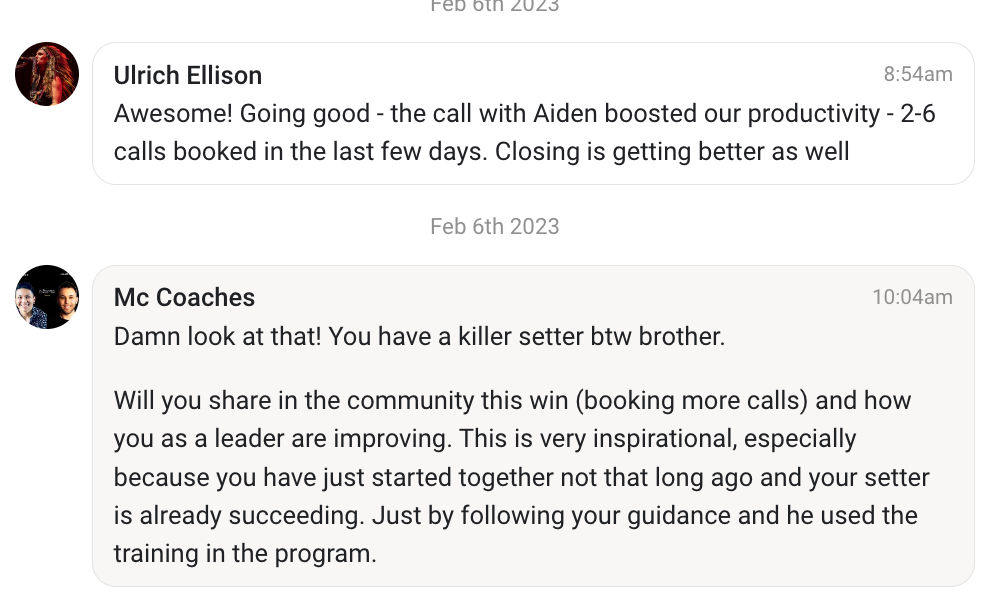Select the Ulrich Ellison sender name
This screenshot has width=998, height=616.
(x=188, y=75)
